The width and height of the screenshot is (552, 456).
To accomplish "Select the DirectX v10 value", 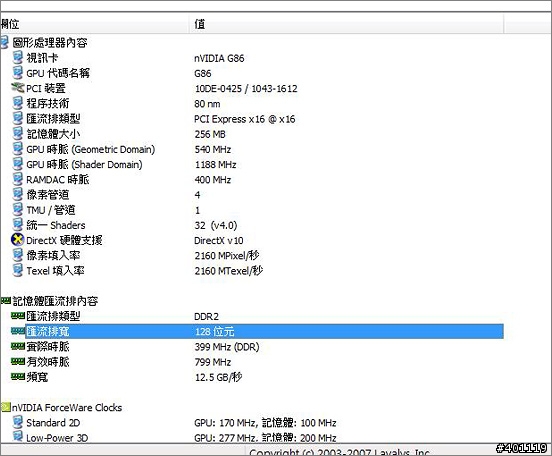I will (219, 241).
